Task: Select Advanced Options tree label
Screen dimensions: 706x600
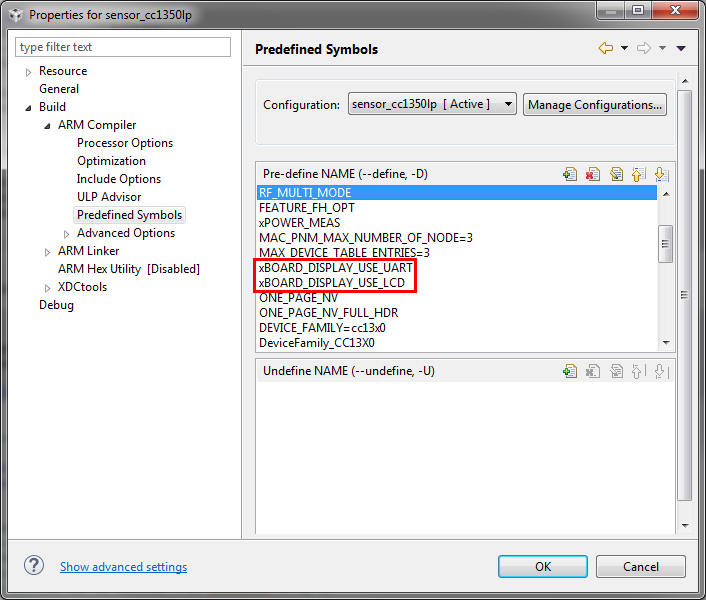Action: pyautogui.click(x=126, y=233)
